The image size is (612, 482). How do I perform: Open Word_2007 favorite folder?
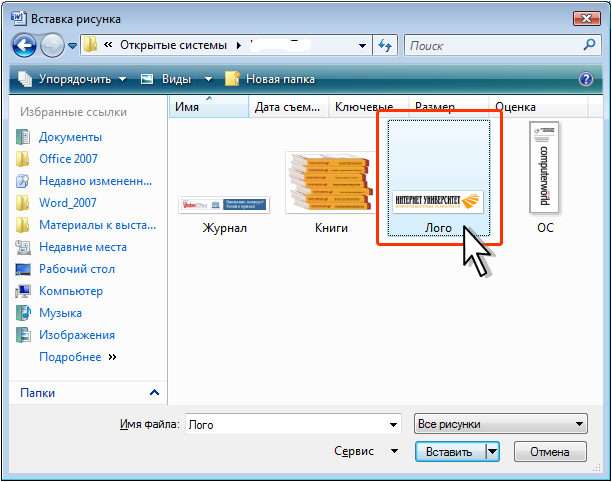point(68,203)
